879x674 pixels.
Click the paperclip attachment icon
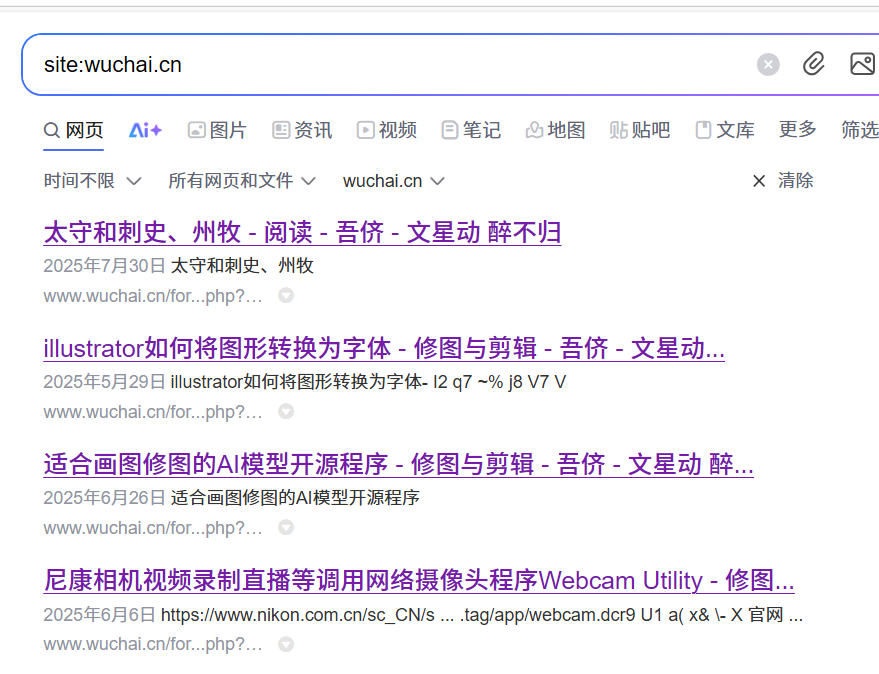(814, 65)
